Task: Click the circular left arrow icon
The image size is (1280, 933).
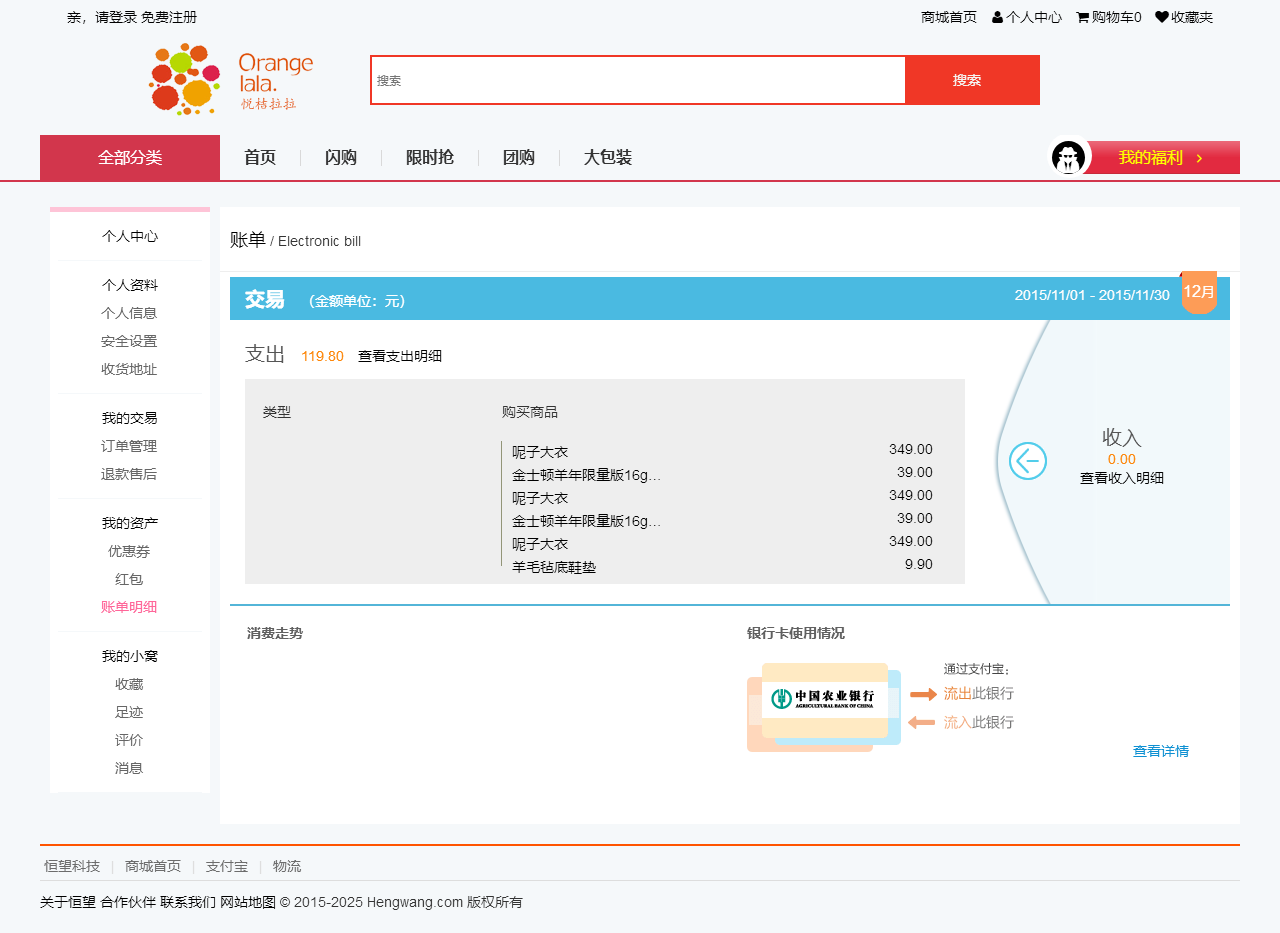Action: pyautogui.click(x=1027, y=461)
